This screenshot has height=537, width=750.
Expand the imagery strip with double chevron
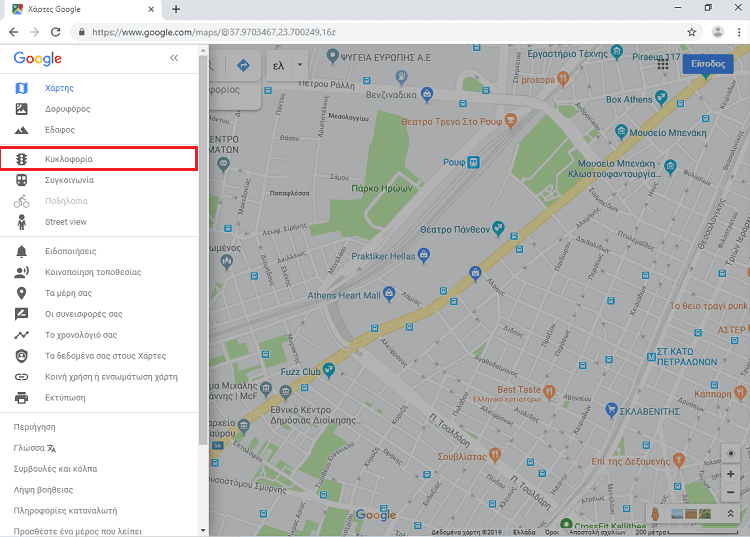tap(730, 514)
